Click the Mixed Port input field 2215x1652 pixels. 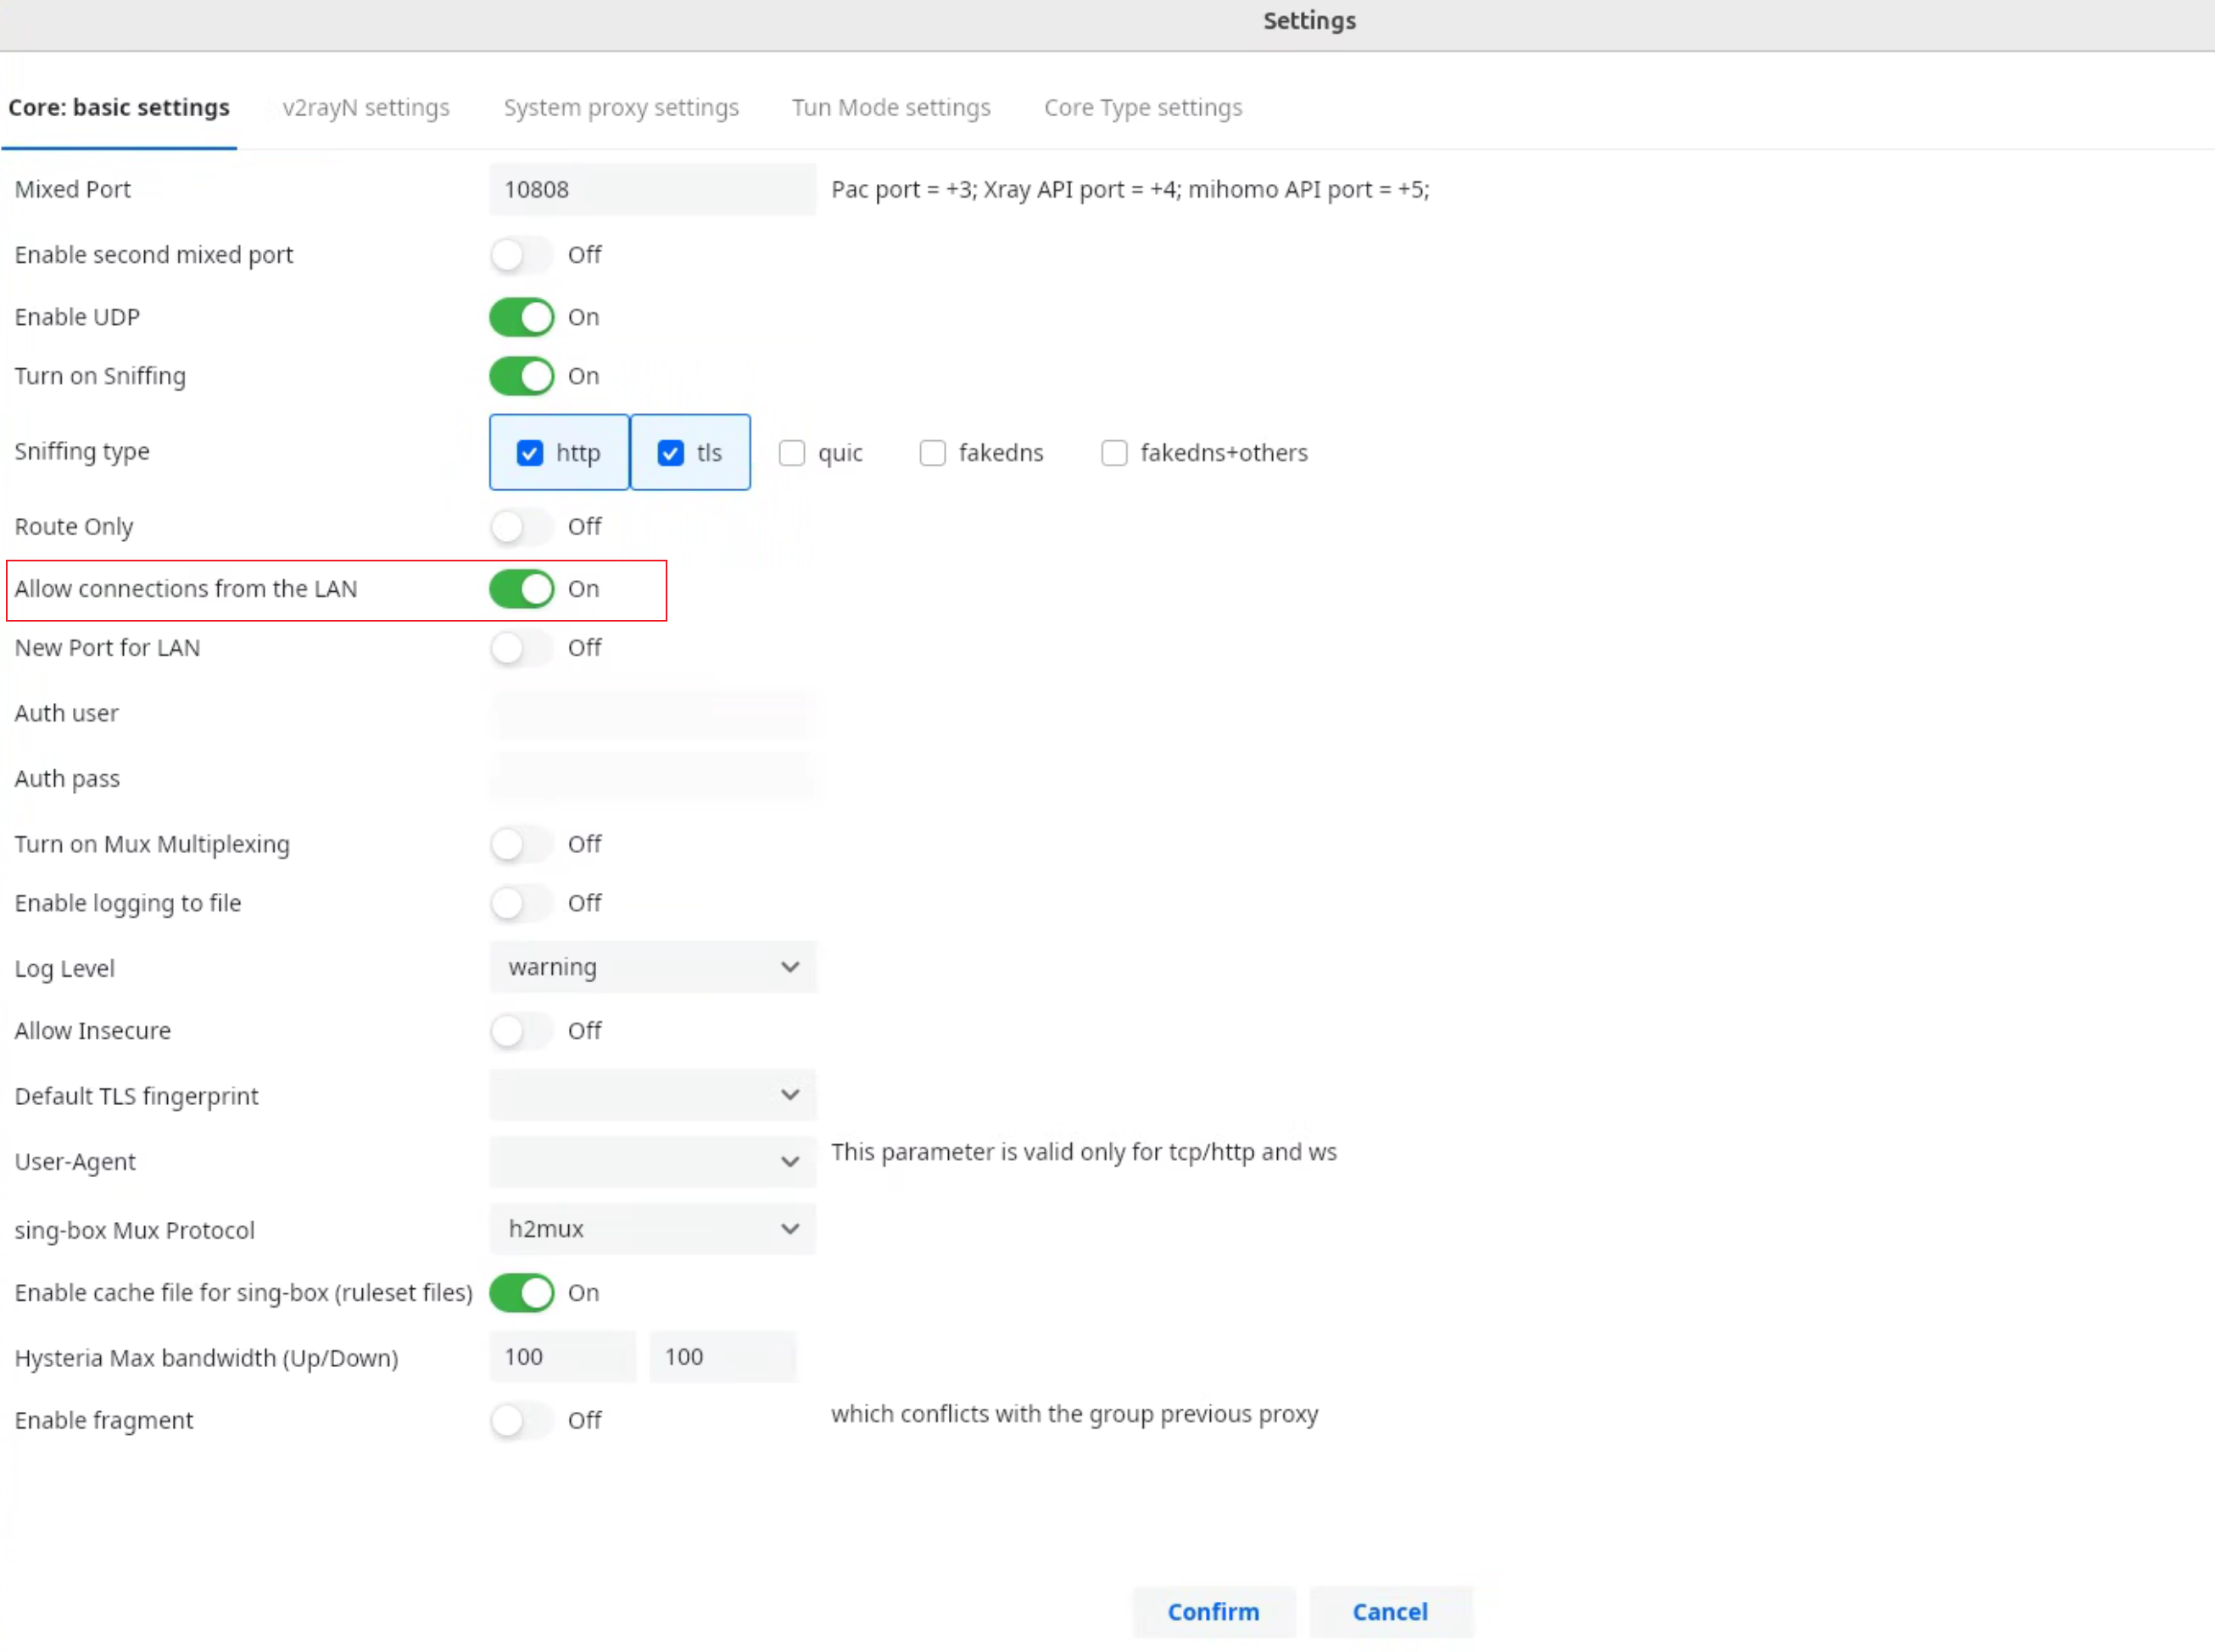(x=652, y=189)
